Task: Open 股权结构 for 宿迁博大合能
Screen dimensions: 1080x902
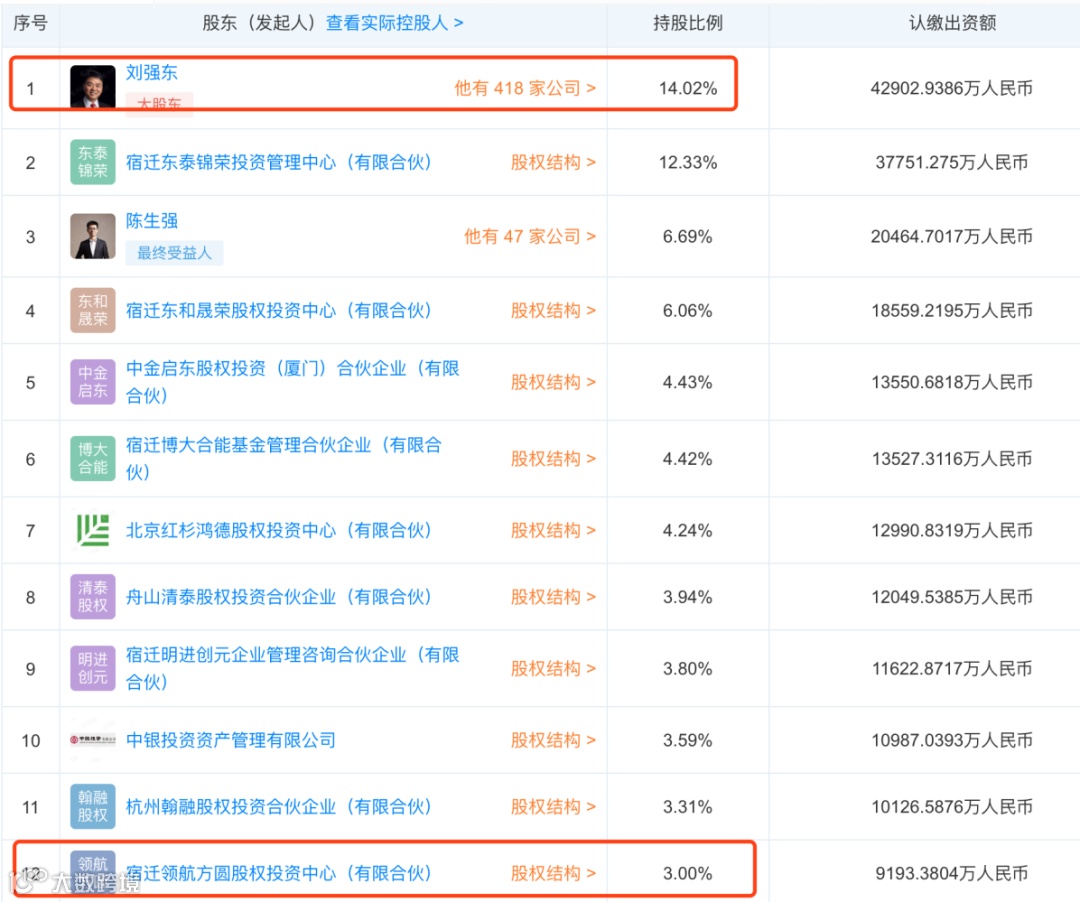Action: (553, 459)
